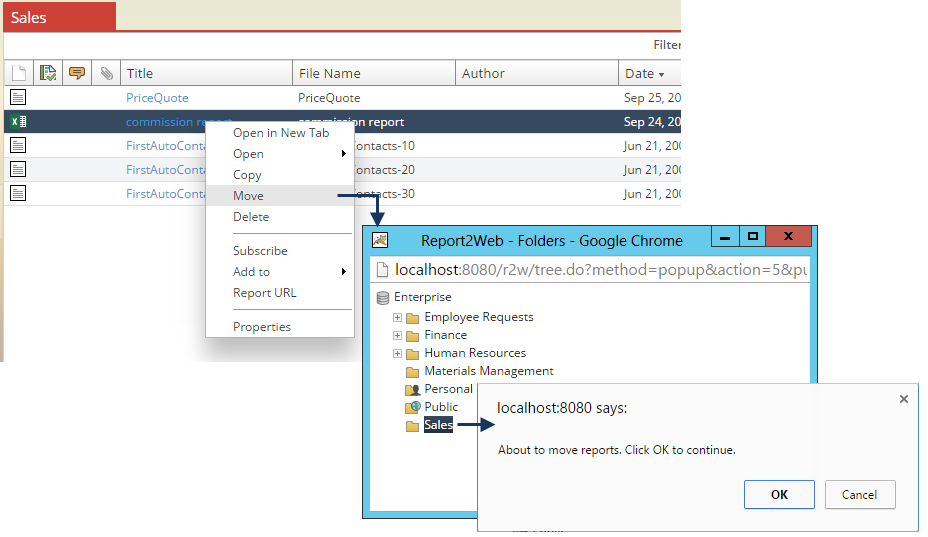Click the Personal folder user icon
928x537 pixels.
tap(413, 390)
